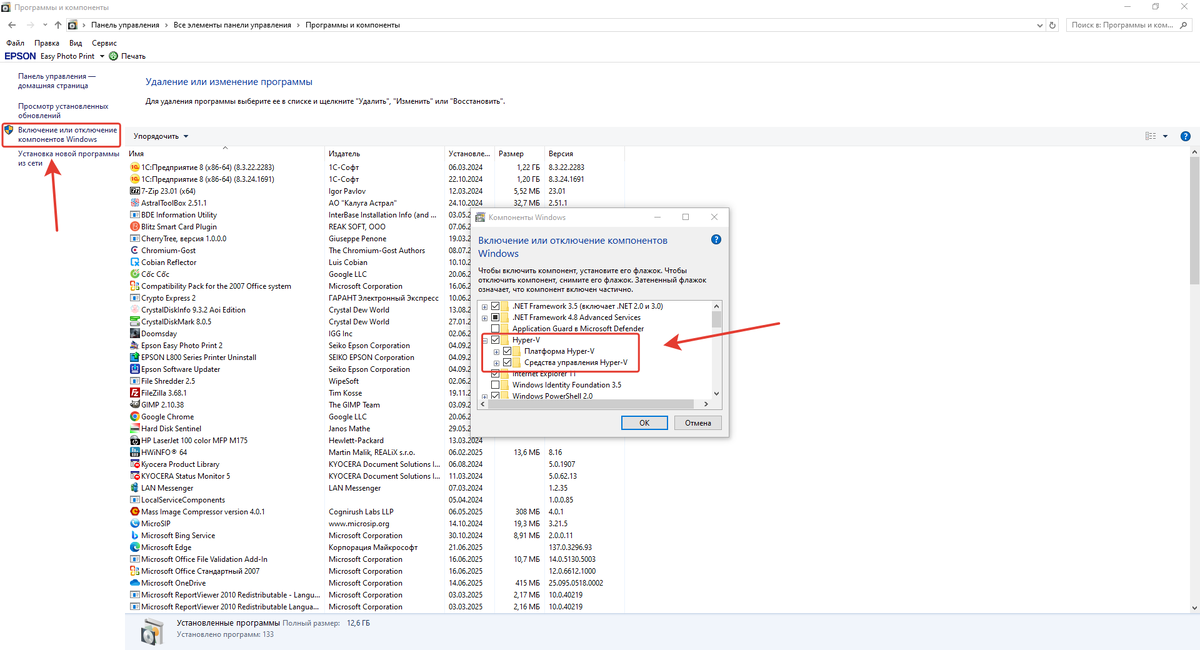
Task: Click the GIMP 2.10.38 icon
Action: click(x=135, y=404)
